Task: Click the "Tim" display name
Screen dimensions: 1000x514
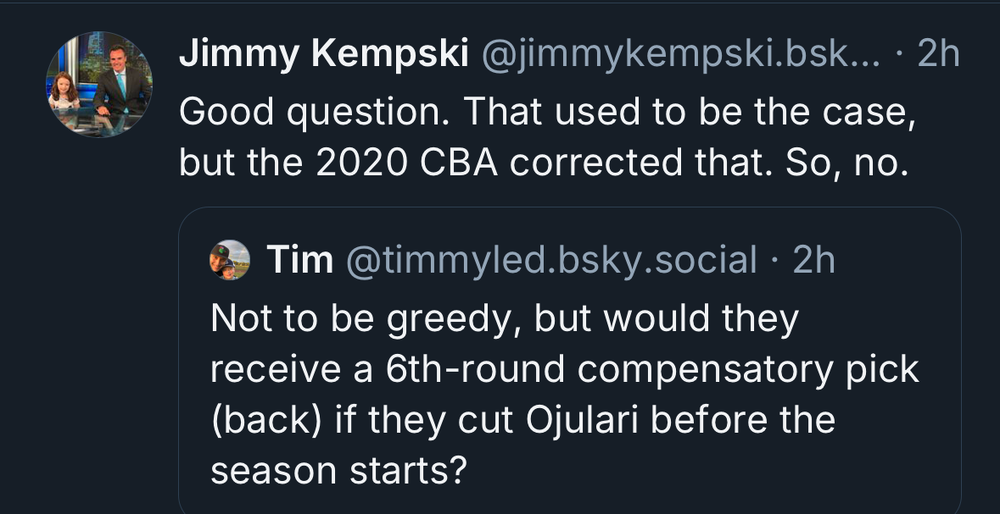Action: click(x=300, y=260)
